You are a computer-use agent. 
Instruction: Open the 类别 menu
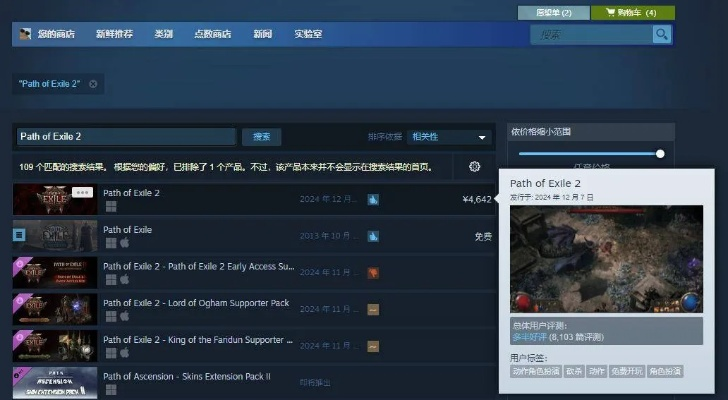tap(163, 34)
